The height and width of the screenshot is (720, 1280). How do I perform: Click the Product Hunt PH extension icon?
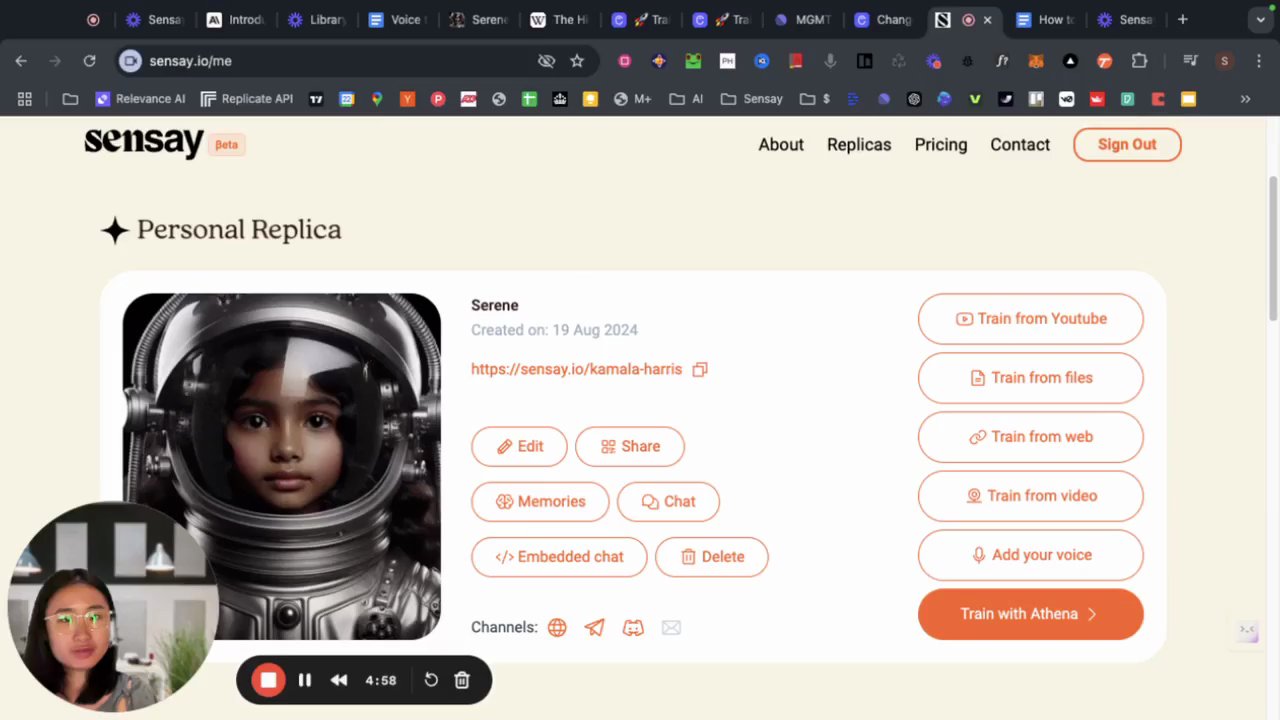(727, 61)
